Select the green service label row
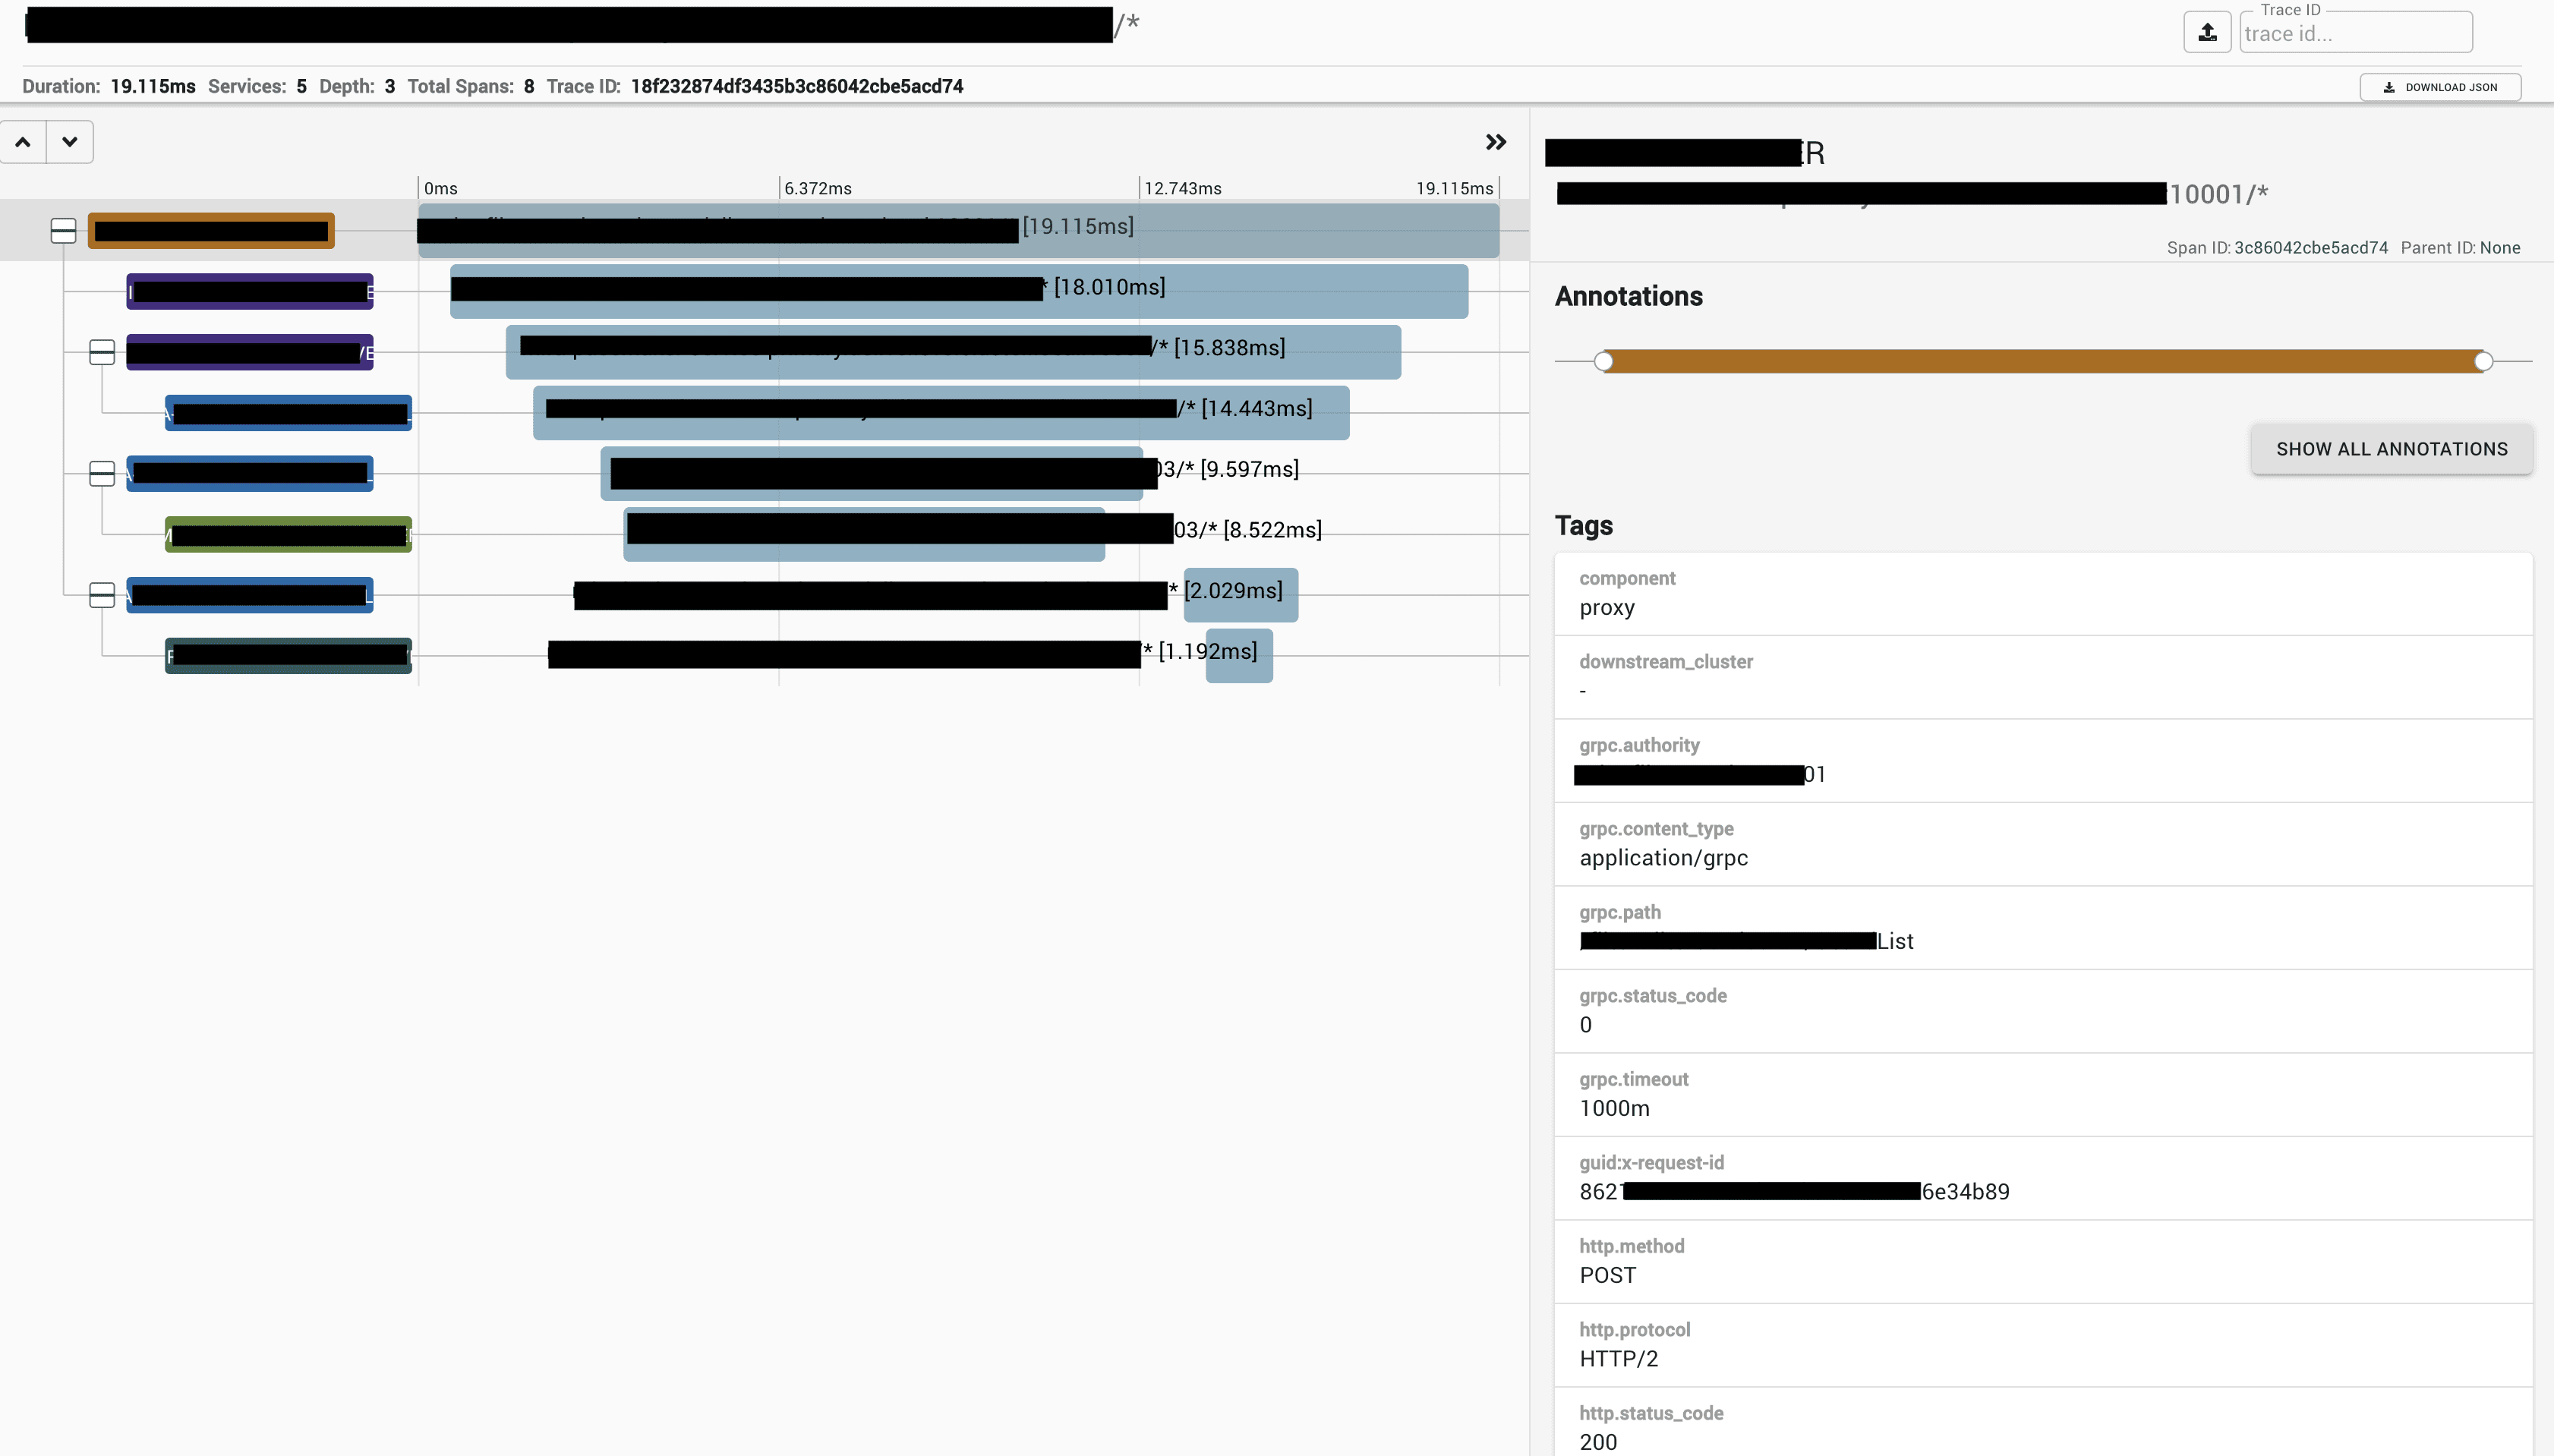This screenshot has height=1456, width=2554. click(288, 534)
